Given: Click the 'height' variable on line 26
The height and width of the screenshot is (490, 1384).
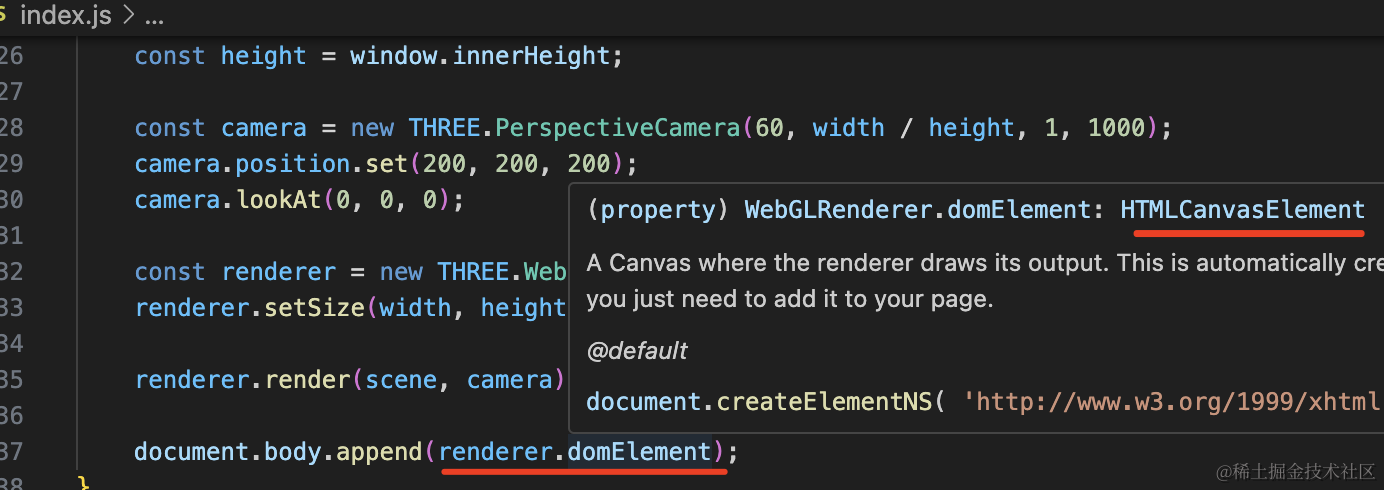Looking at the screenshot, I should [264, 56].
